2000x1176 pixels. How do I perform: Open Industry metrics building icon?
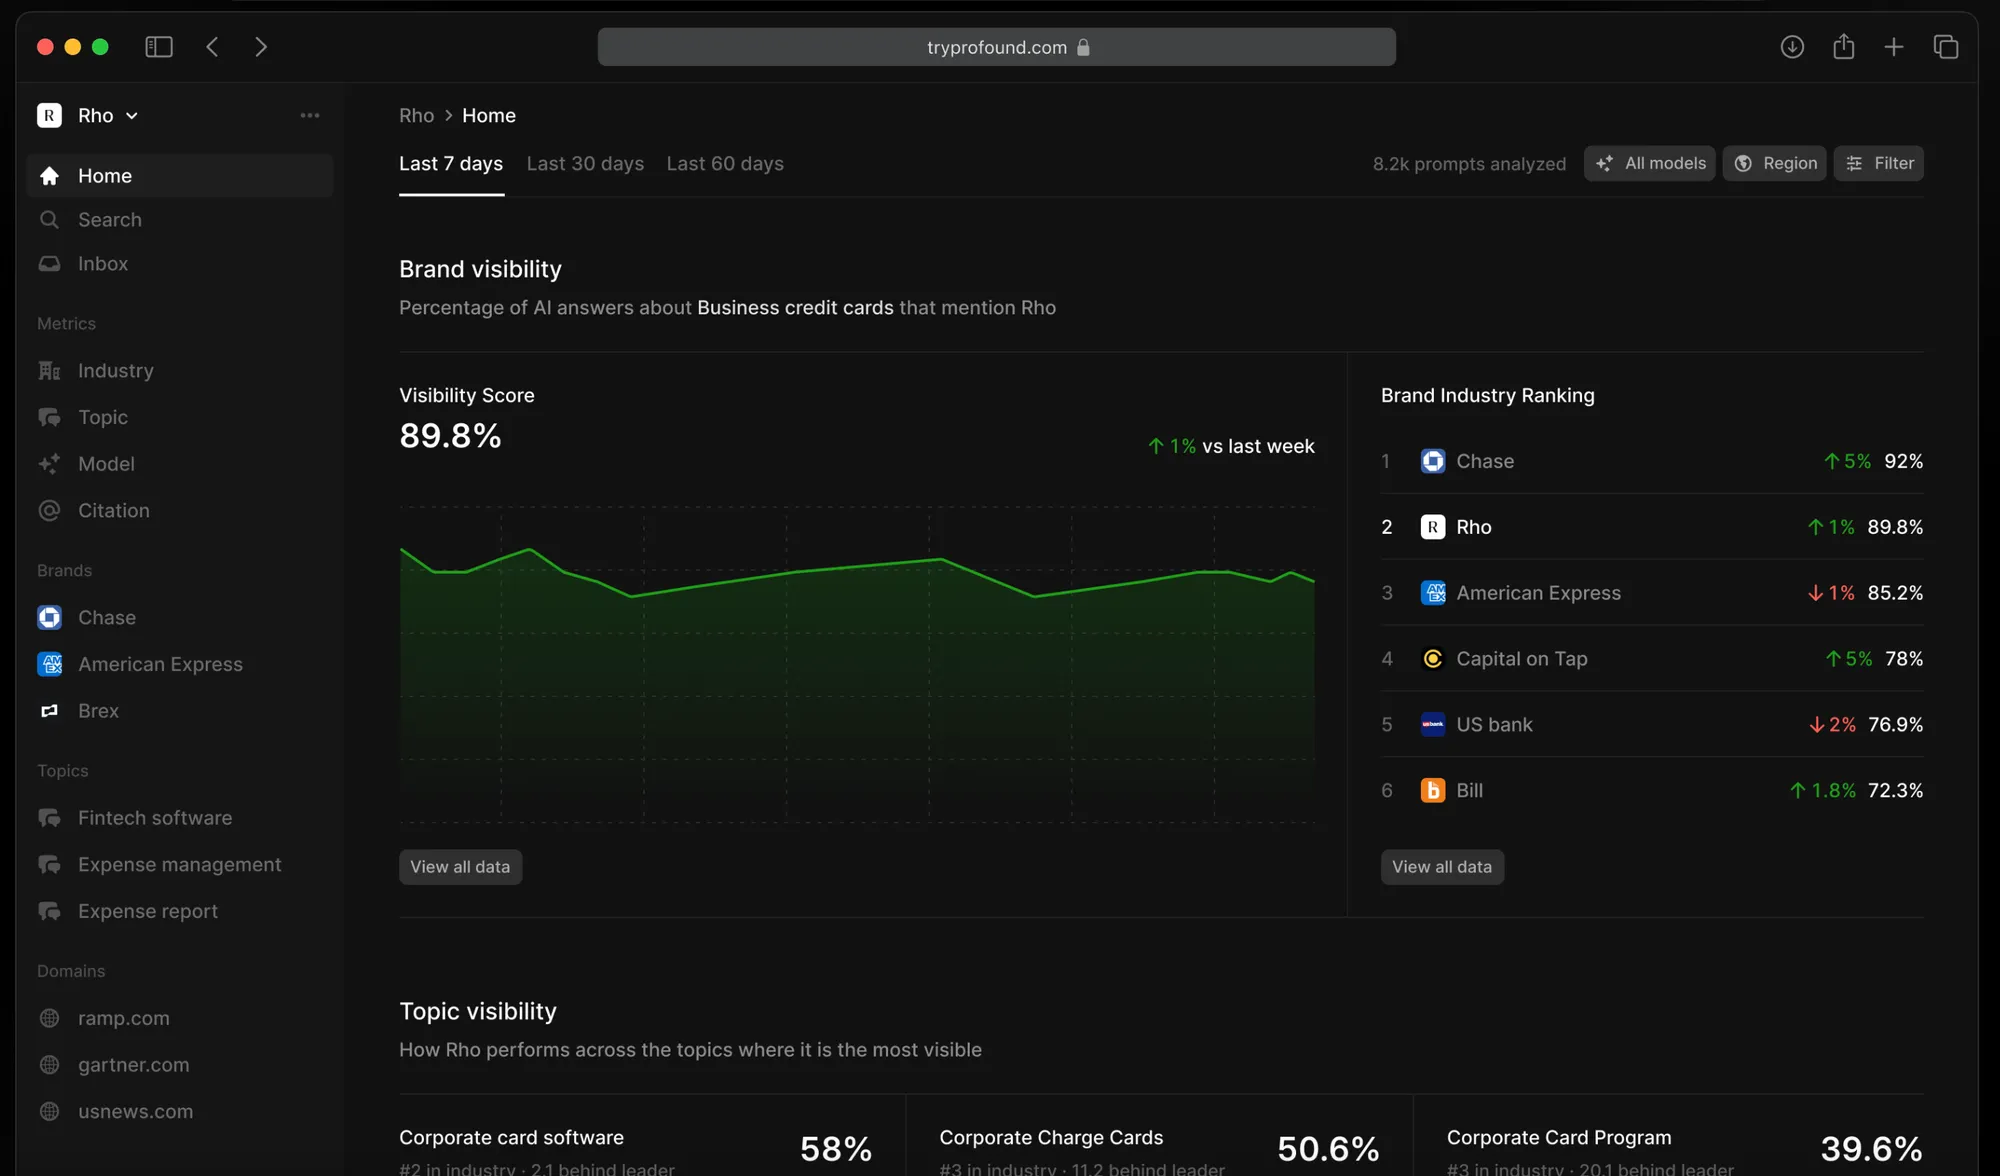pyautogui.click(x=49, y=371)
